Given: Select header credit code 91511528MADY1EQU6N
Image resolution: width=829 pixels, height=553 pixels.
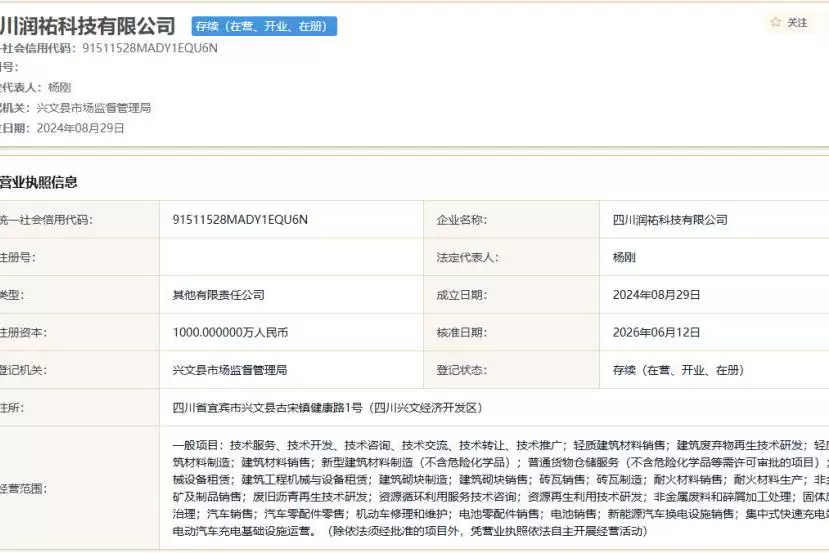Looking at the screenshot, I should click(150, 48).
